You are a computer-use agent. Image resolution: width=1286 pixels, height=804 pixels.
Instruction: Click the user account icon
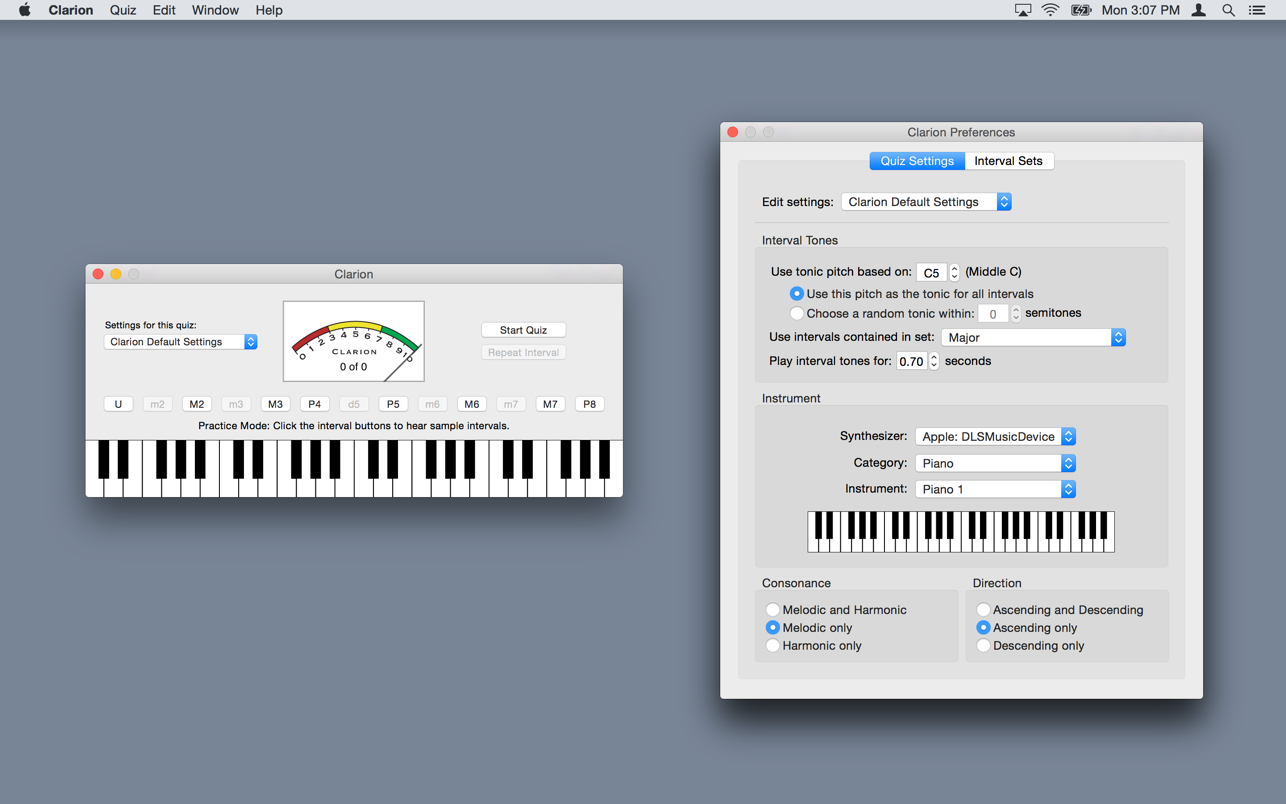tap(1199, 10)
